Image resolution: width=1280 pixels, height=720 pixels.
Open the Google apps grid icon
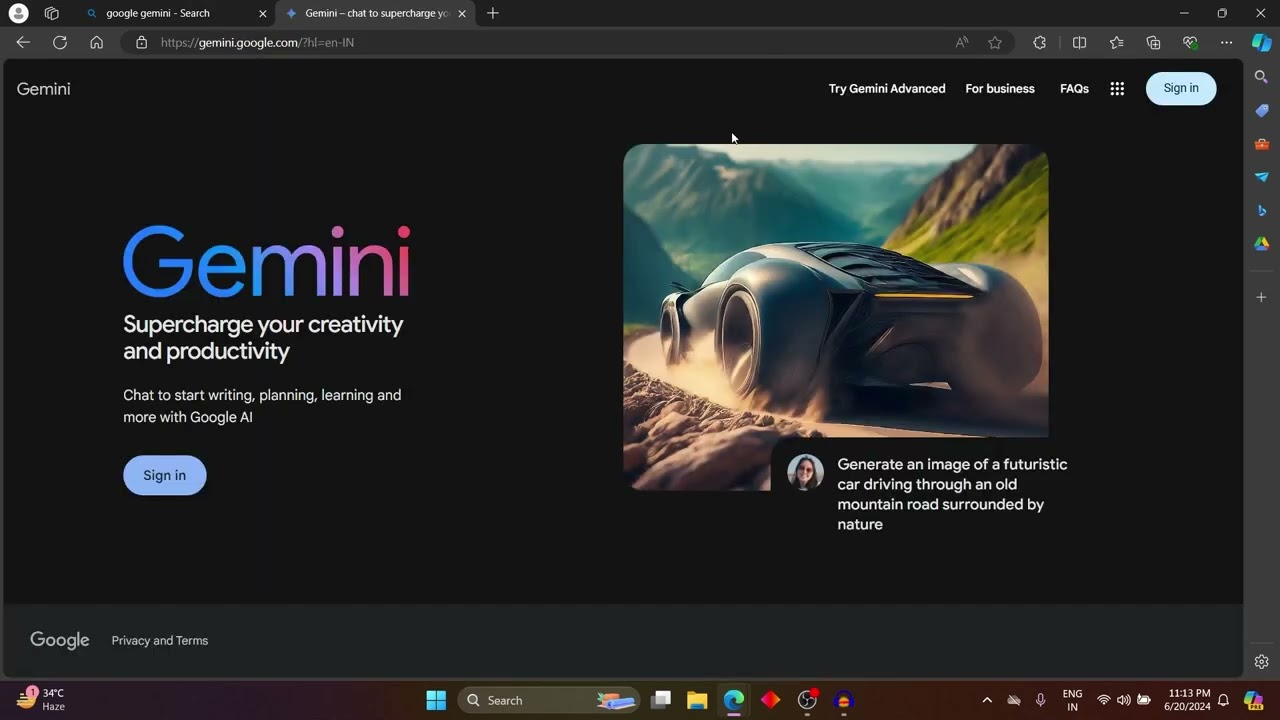tap(1117, 89)
